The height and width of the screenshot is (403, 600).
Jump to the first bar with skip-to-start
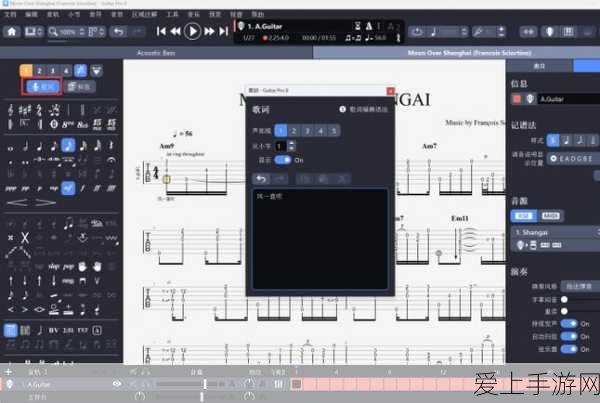tap(161, 31)
